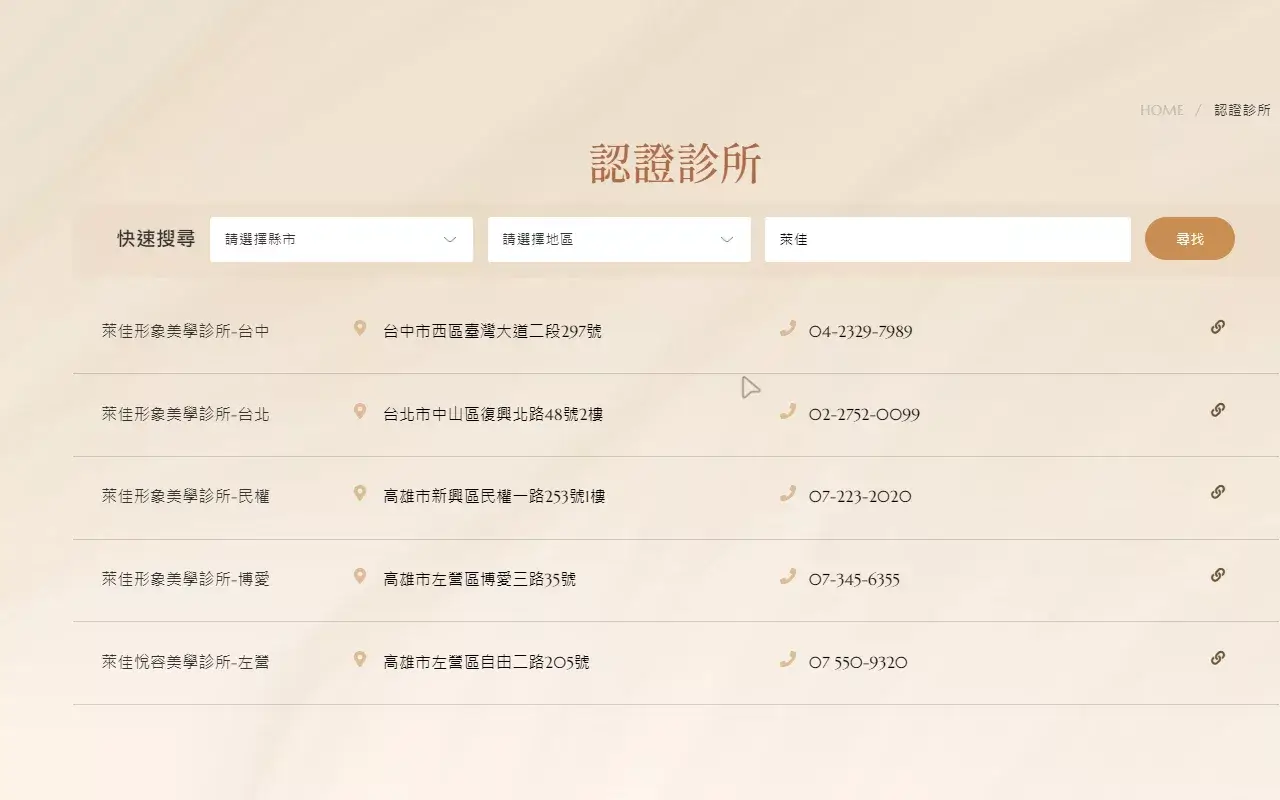
Task: Click map pin beside 高雄市左營區自由二路205號
Action: tap(360, 659)
